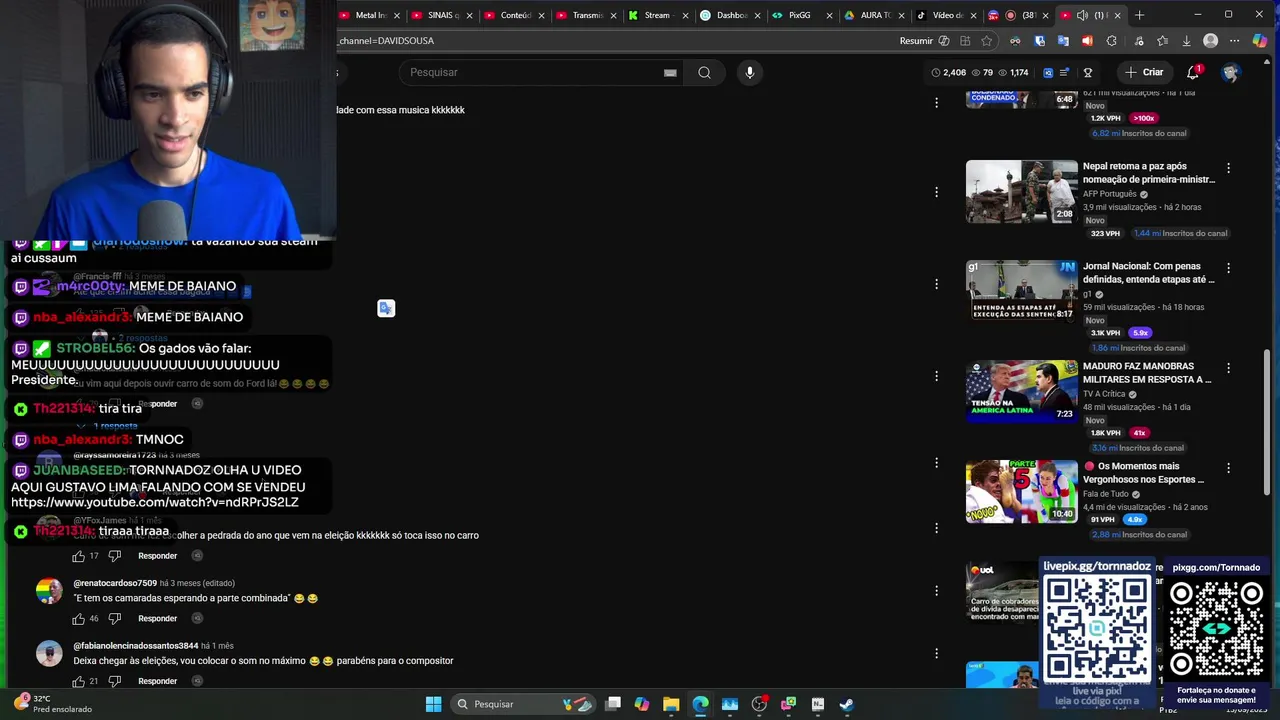
Task: Open Nepal retoma a paz video thumbnail
Action: click(x=1022, y=191)
